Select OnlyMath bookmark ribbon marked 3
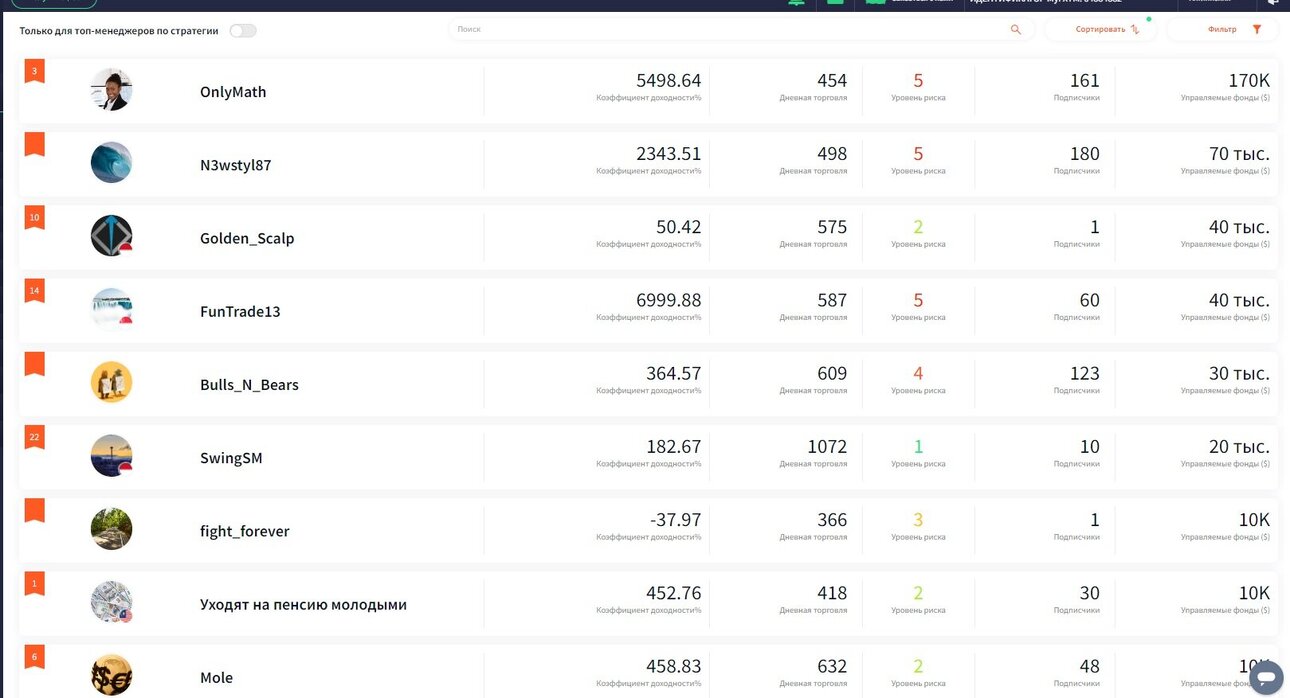1290x698 pixels. pos(35,71)
